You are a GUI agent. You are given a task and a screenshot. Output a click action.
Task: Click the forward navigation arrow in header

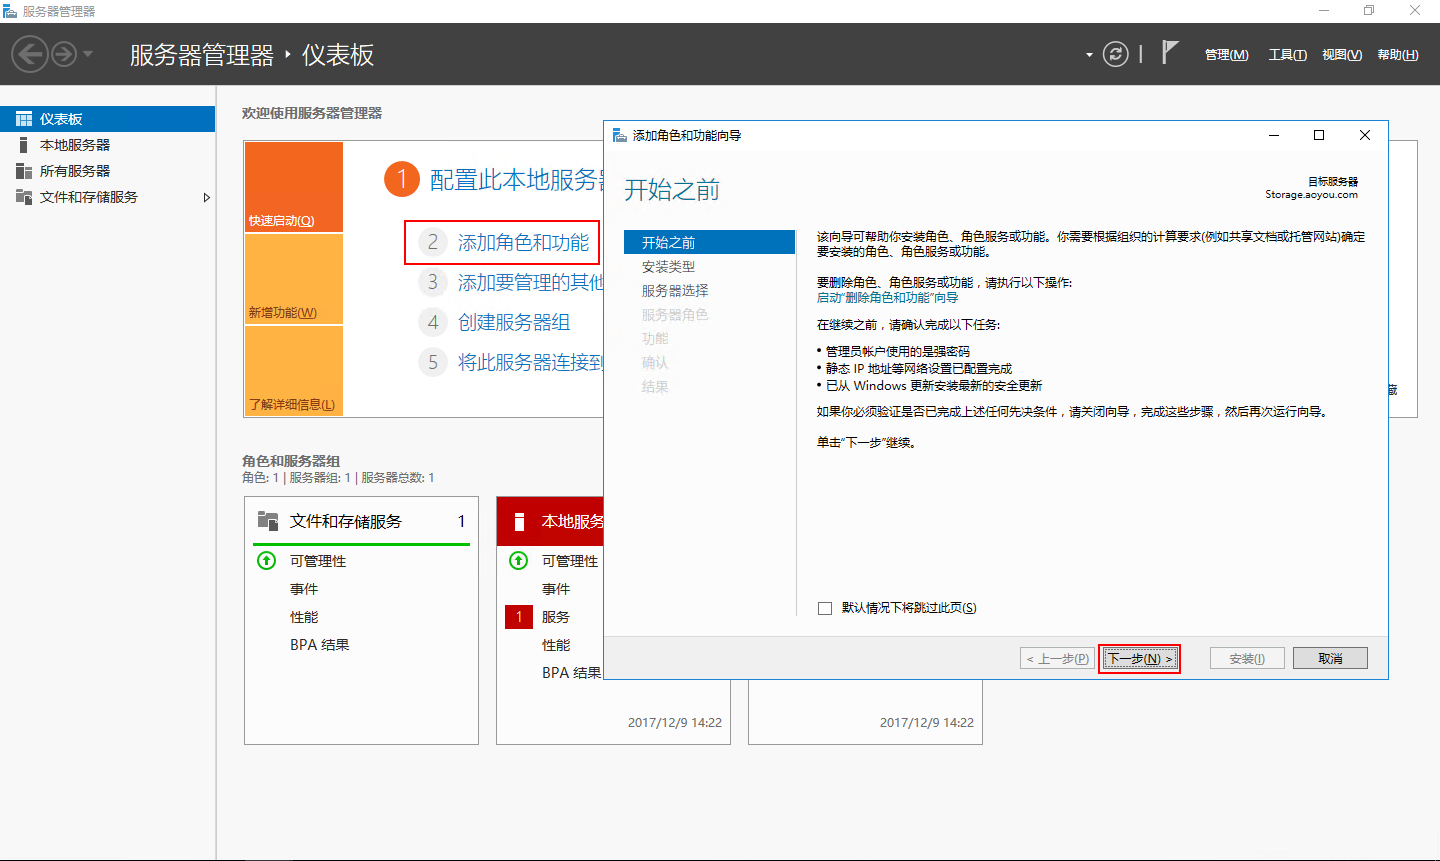[64, 54]
